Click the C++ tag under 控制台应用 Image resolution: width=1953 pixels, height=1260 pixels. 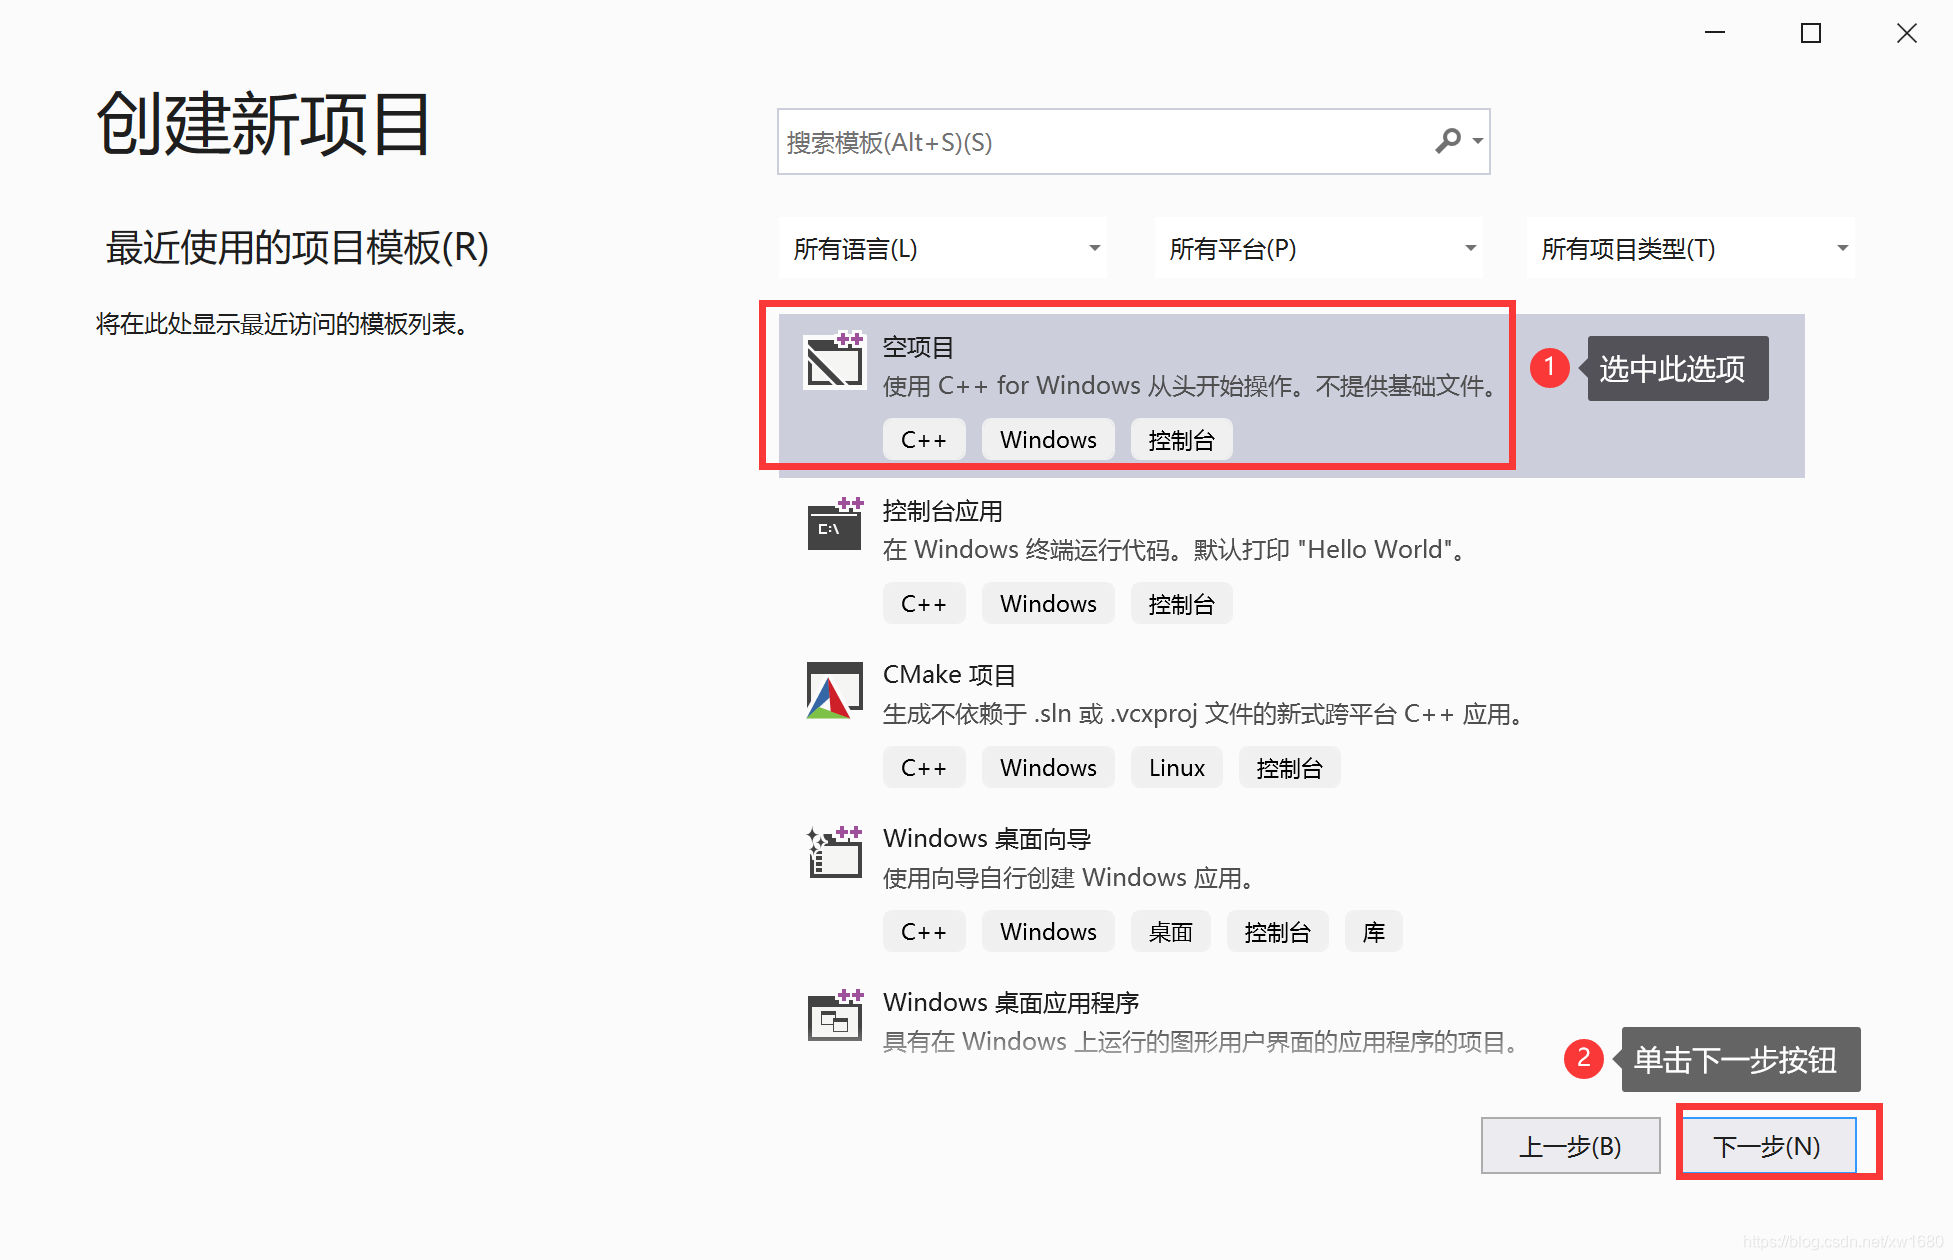(x=924, y=604)
